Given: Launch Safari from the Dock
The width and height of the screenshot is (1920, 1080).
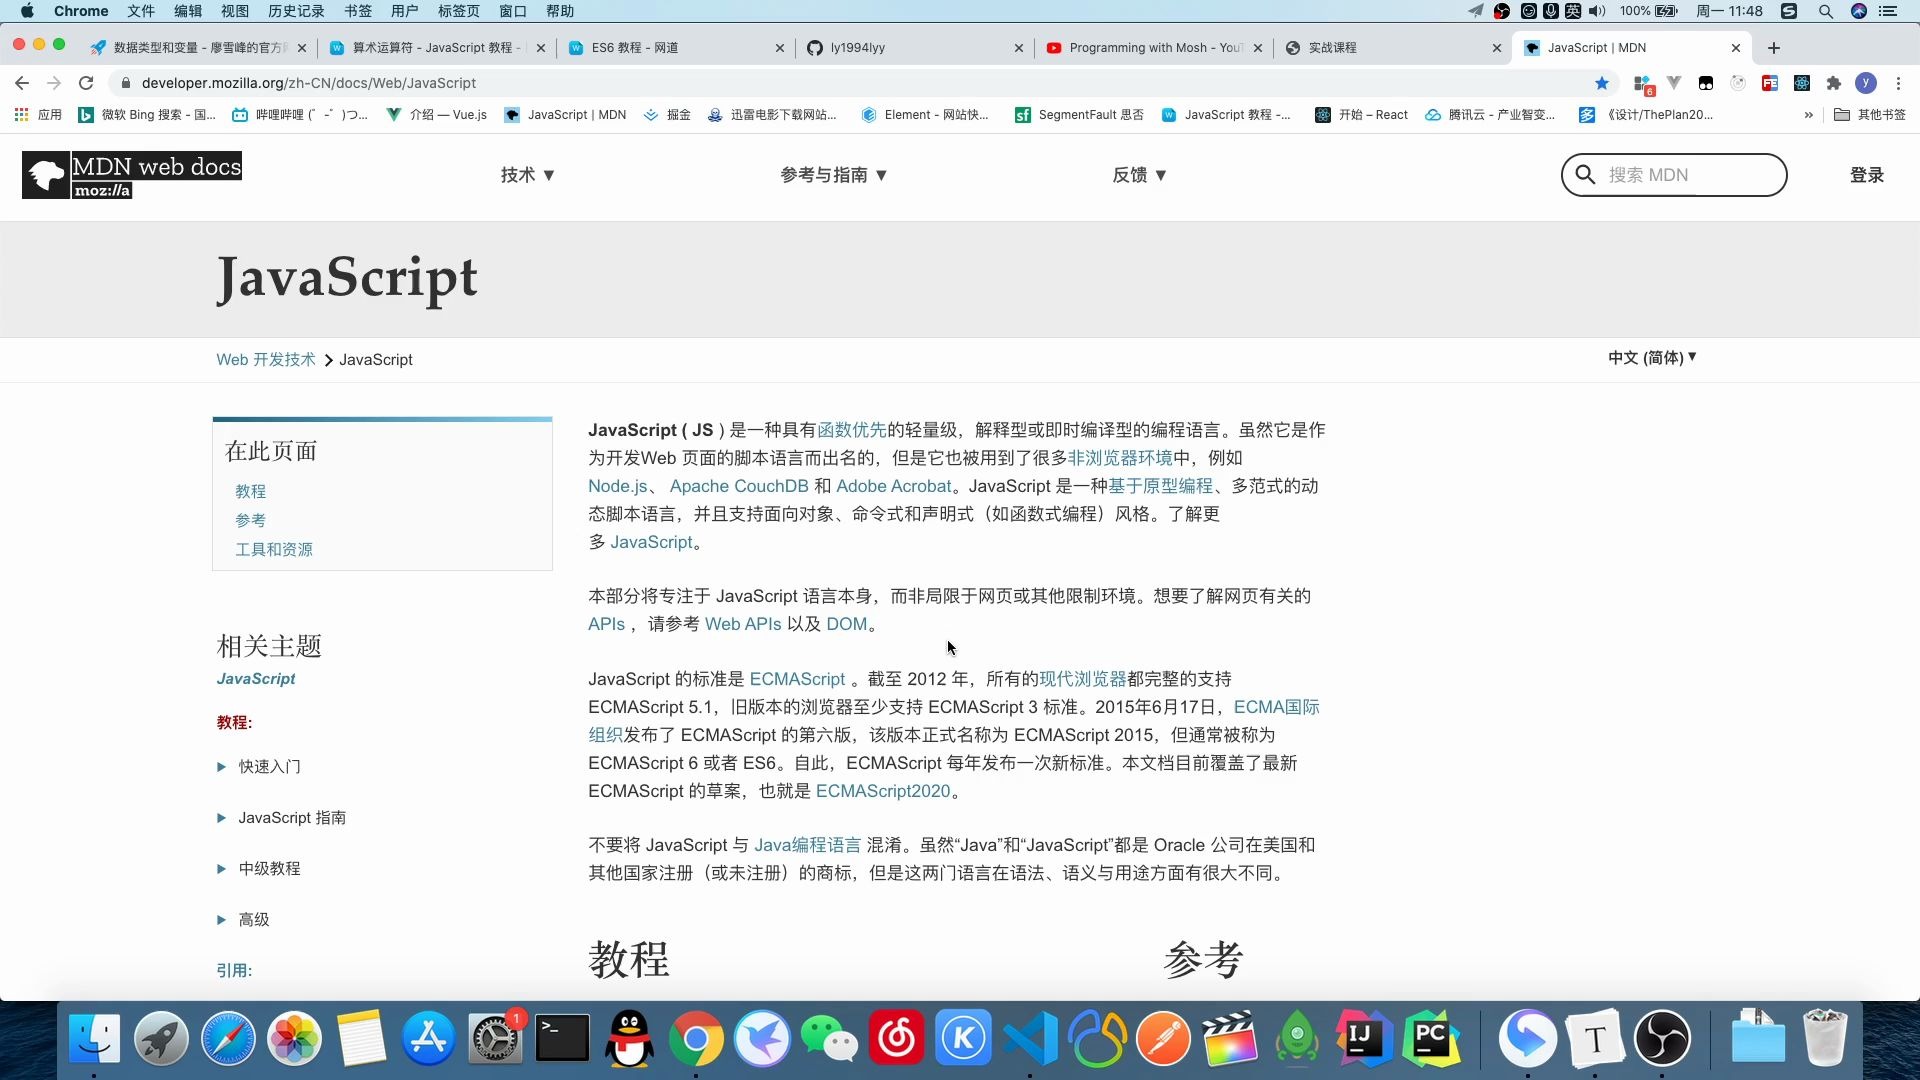Looking at the screenshot, I should [228, 1039].
